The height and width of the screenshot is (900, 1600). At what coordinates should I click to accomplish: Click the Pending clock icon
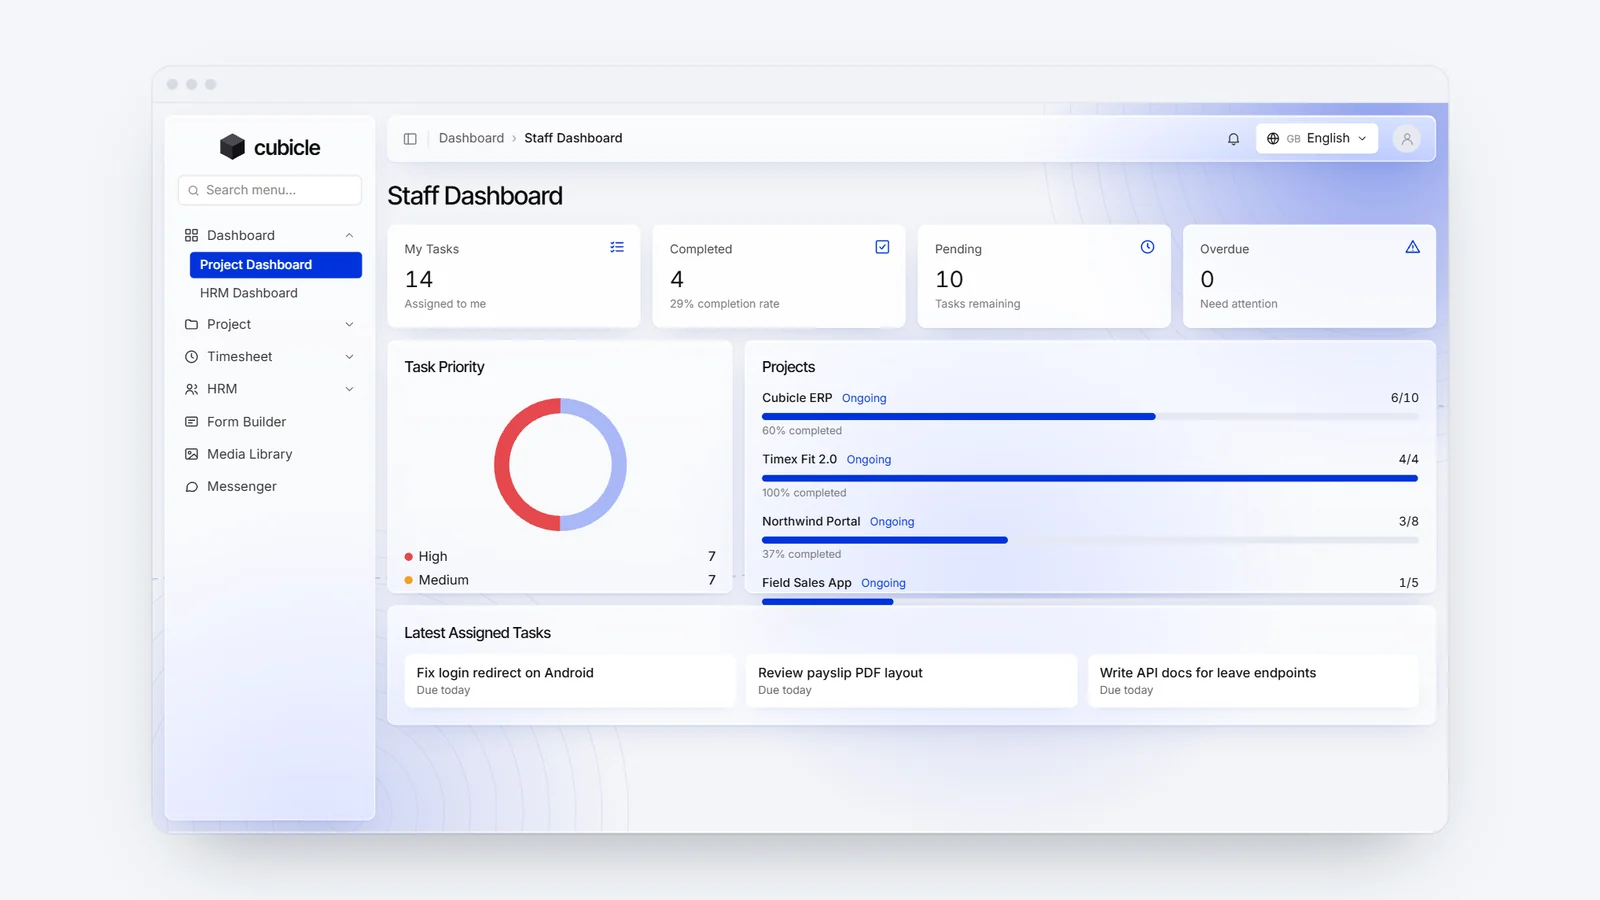[1147, 247]
